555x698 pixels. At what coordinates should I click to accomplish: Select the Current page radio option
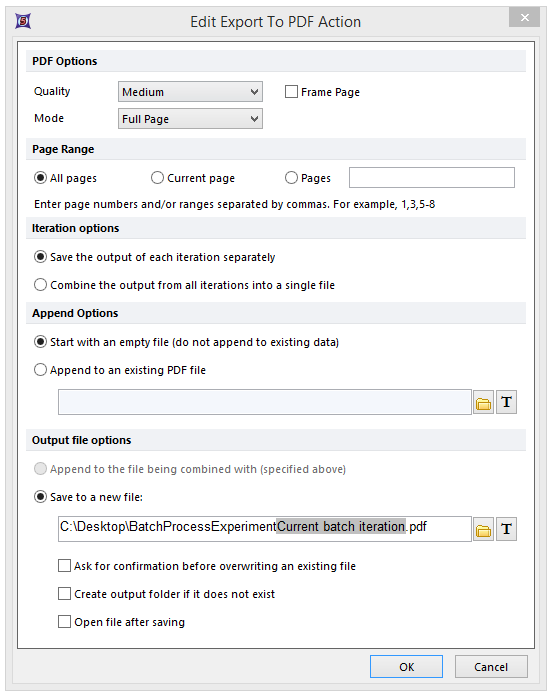(x=157, y=178)
